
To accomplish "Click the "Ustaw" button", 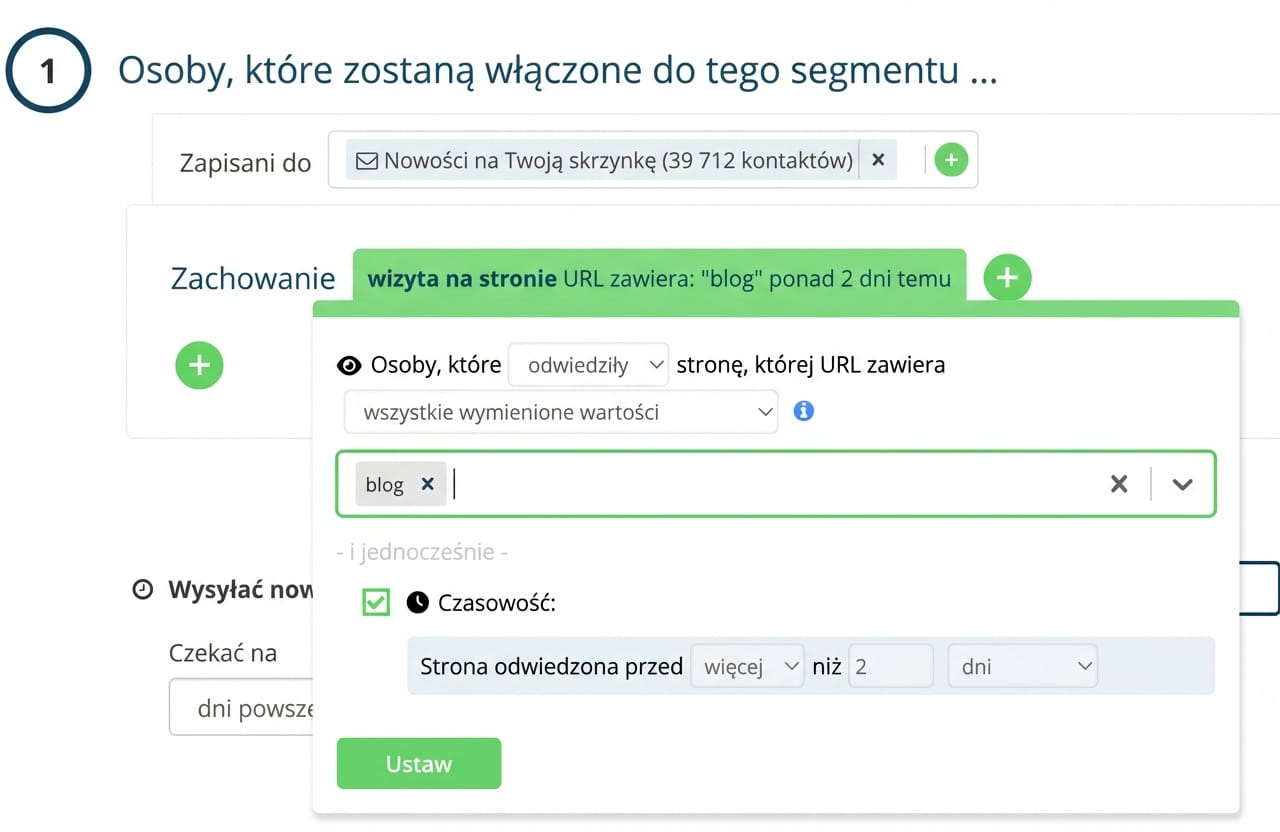I will click(419, 763).
